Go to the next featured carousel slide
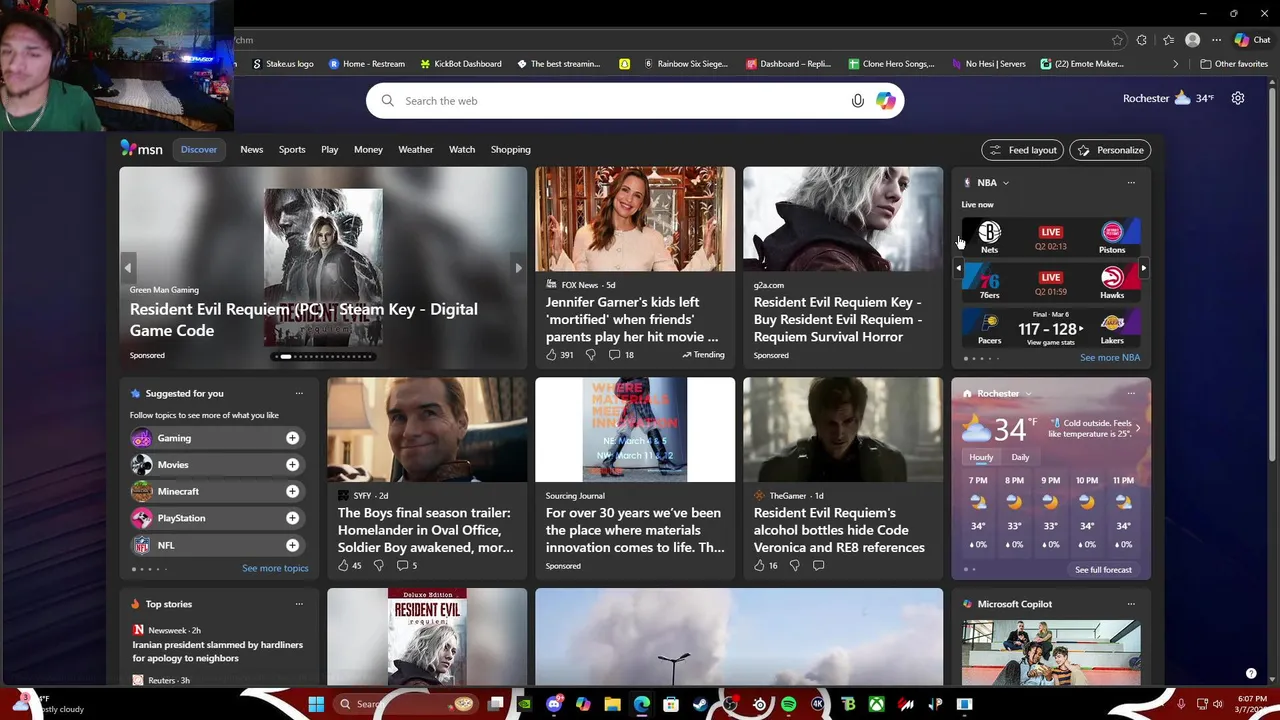 517,268
